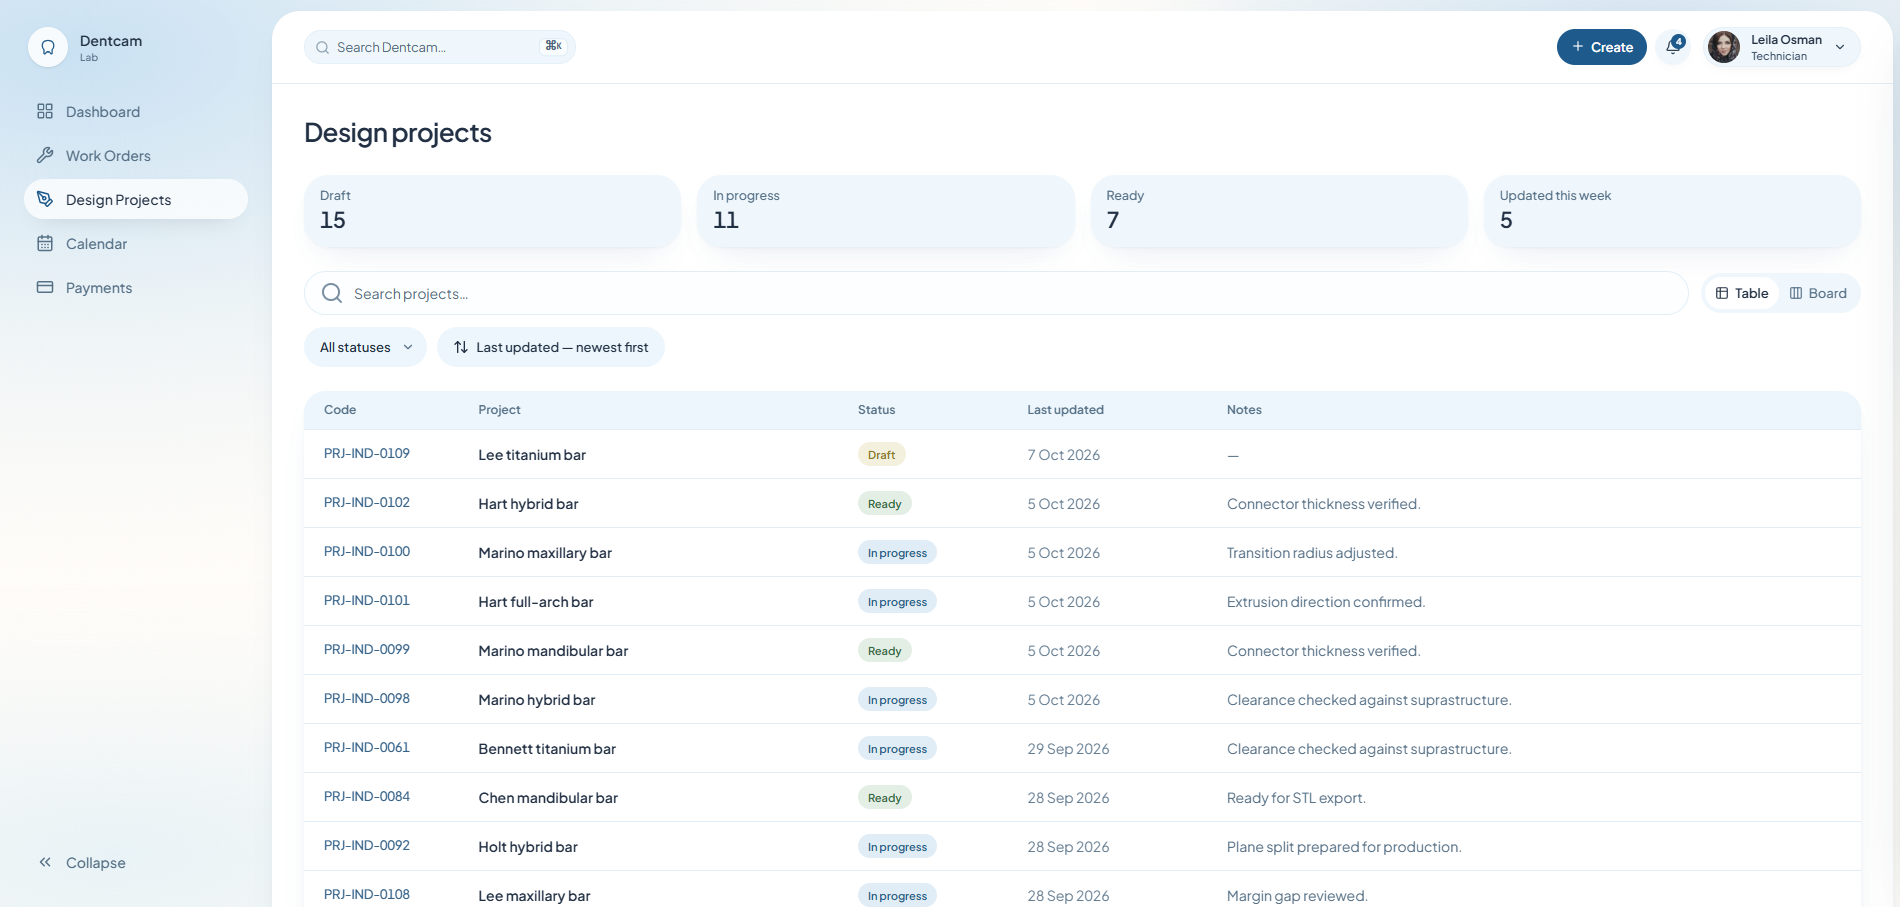Viewport: 1900px width, 907px height.
Task: Click the Collapse double-chevron icon
Action: 45,862
